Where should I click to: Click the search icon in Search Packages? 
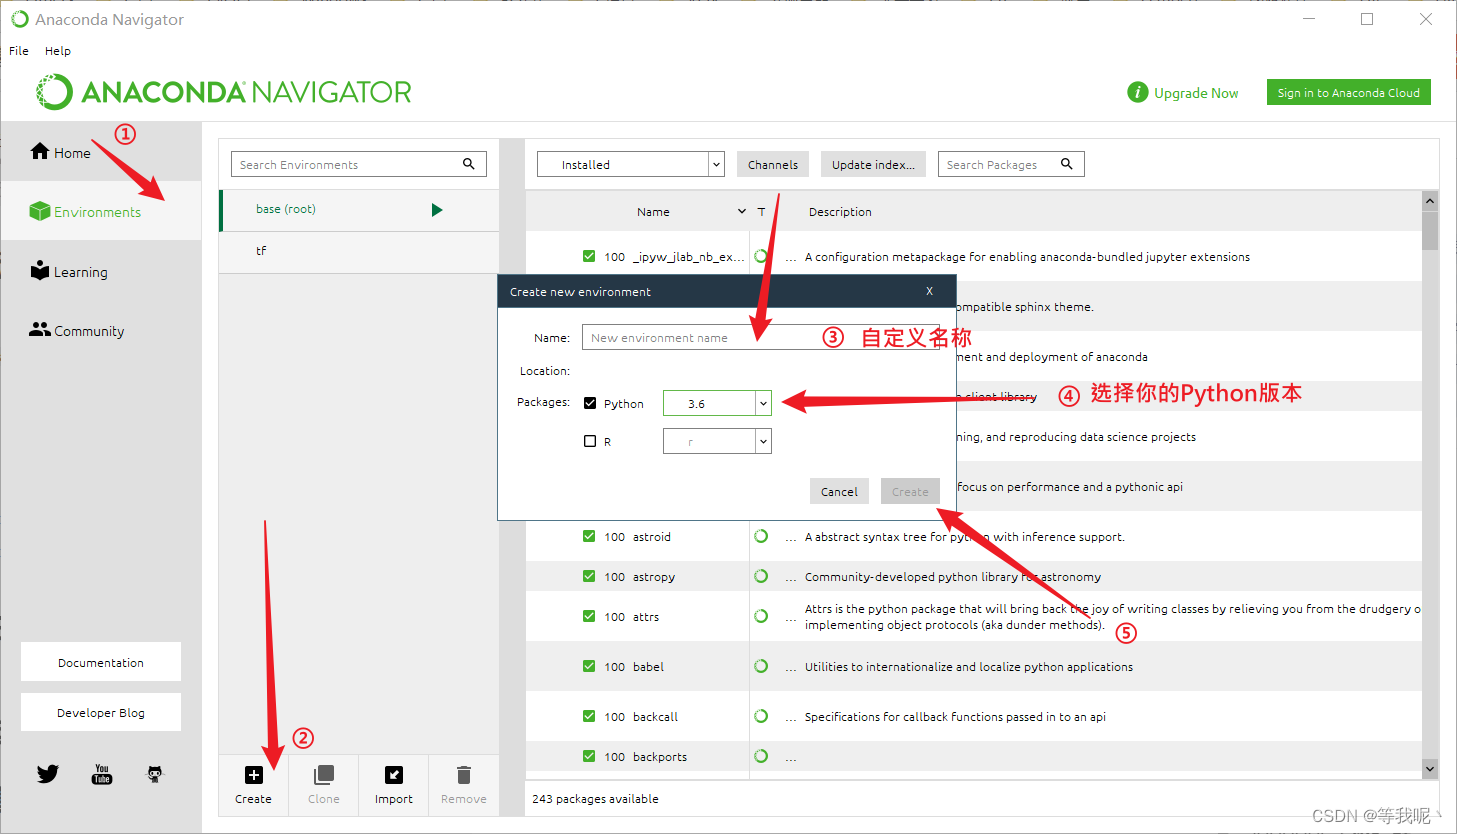pos(1067,164)
